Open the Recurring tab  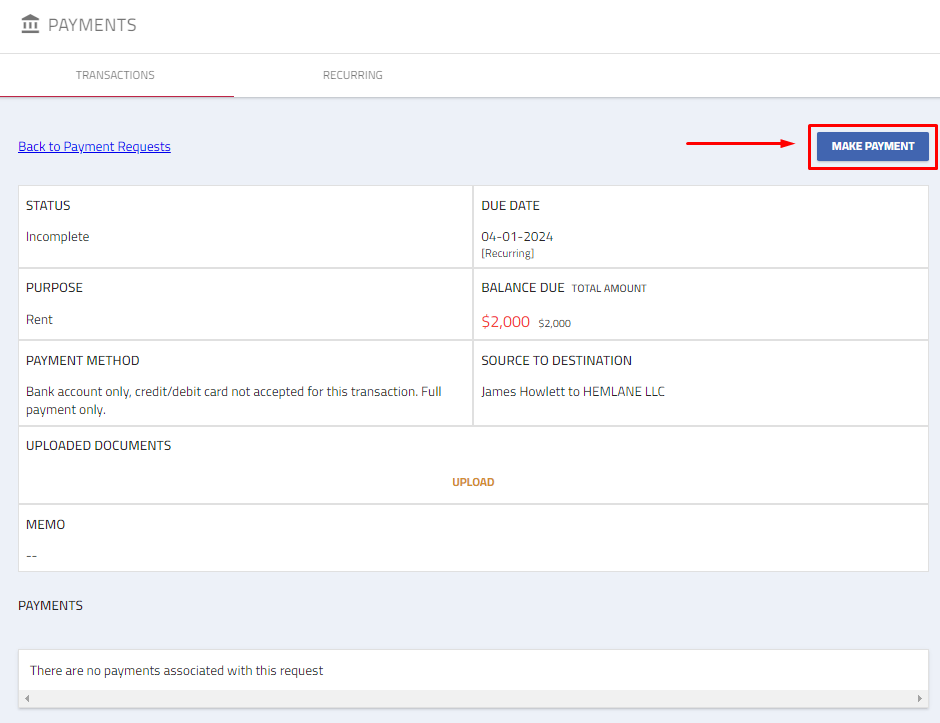[352, 75]
